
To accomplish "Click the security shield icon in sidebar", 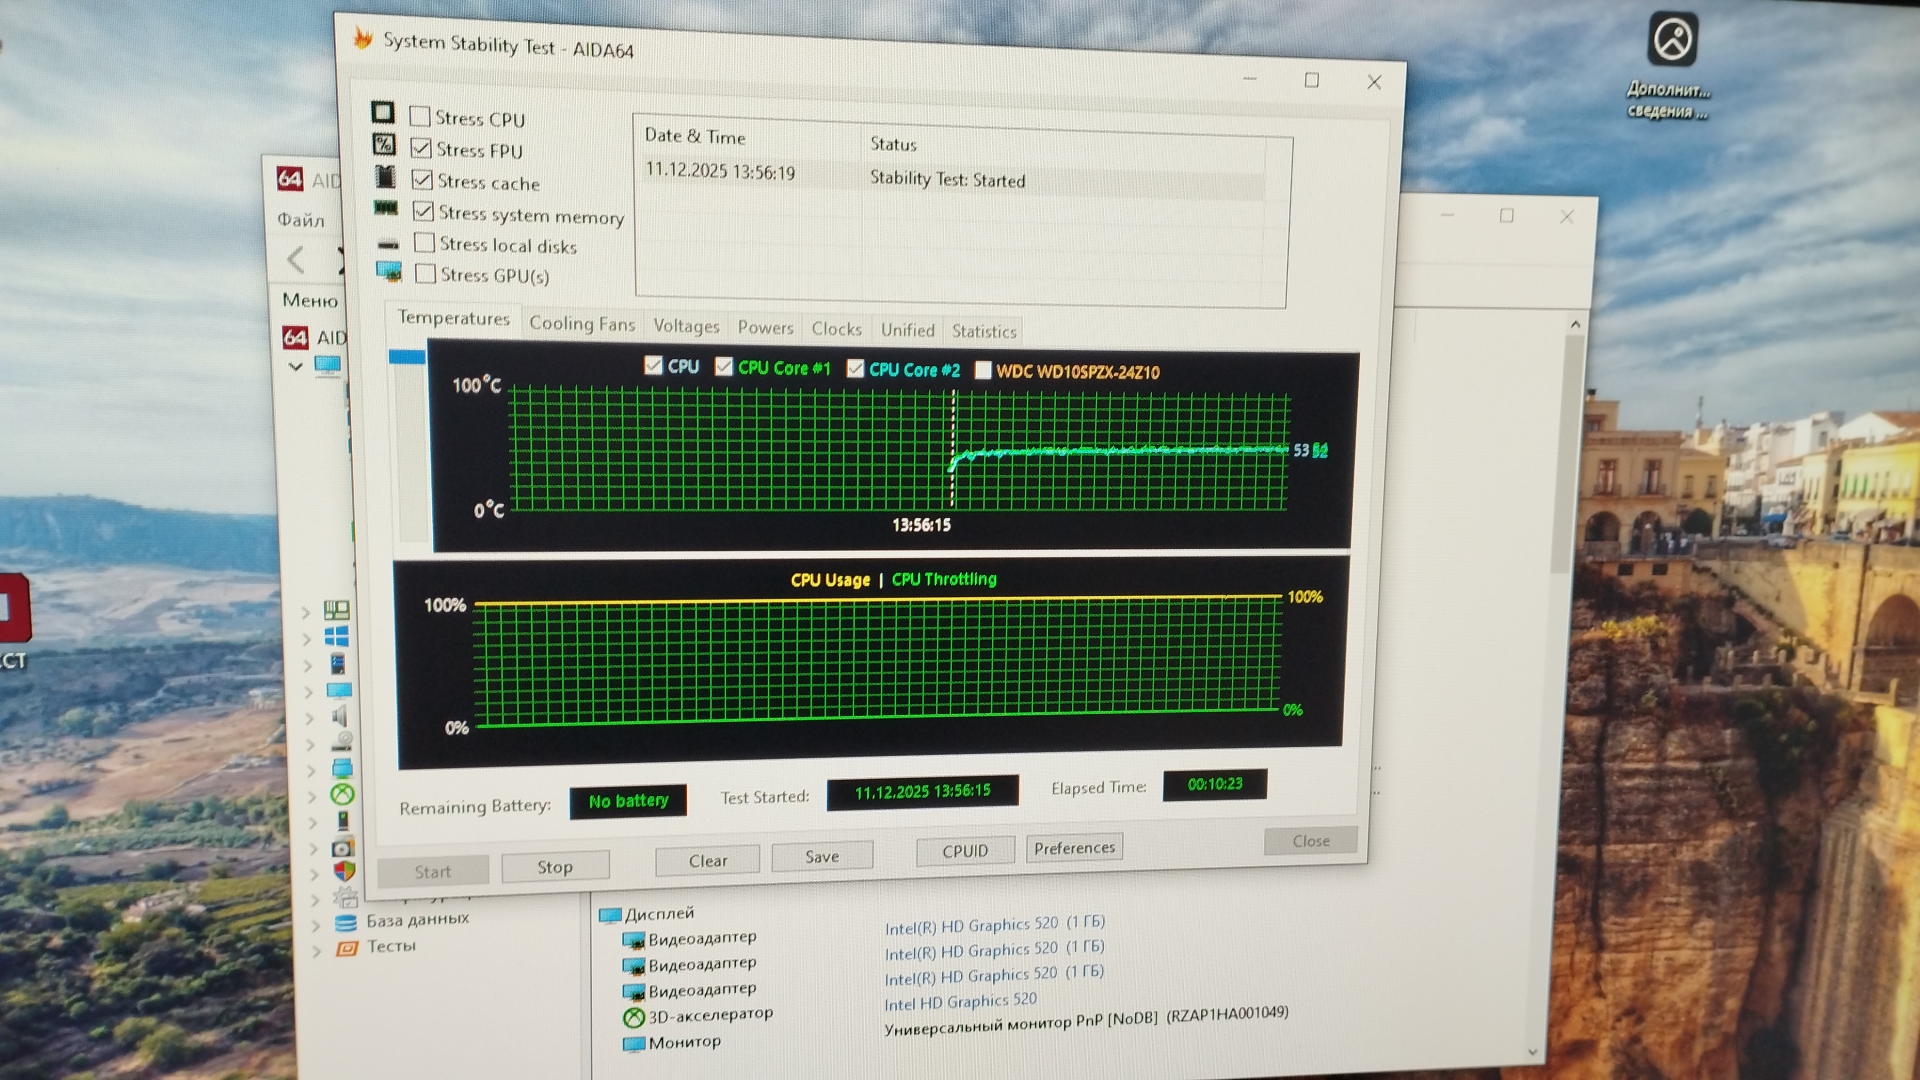I will click(x=344, y=872).
